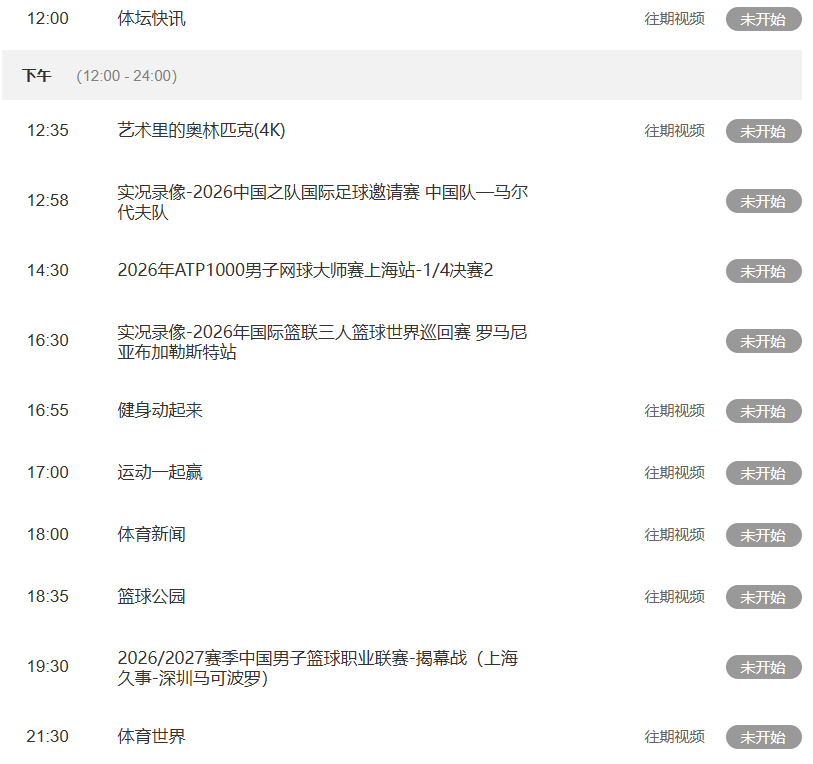Click 未开始 button for 体育新闻

[763, 535]
